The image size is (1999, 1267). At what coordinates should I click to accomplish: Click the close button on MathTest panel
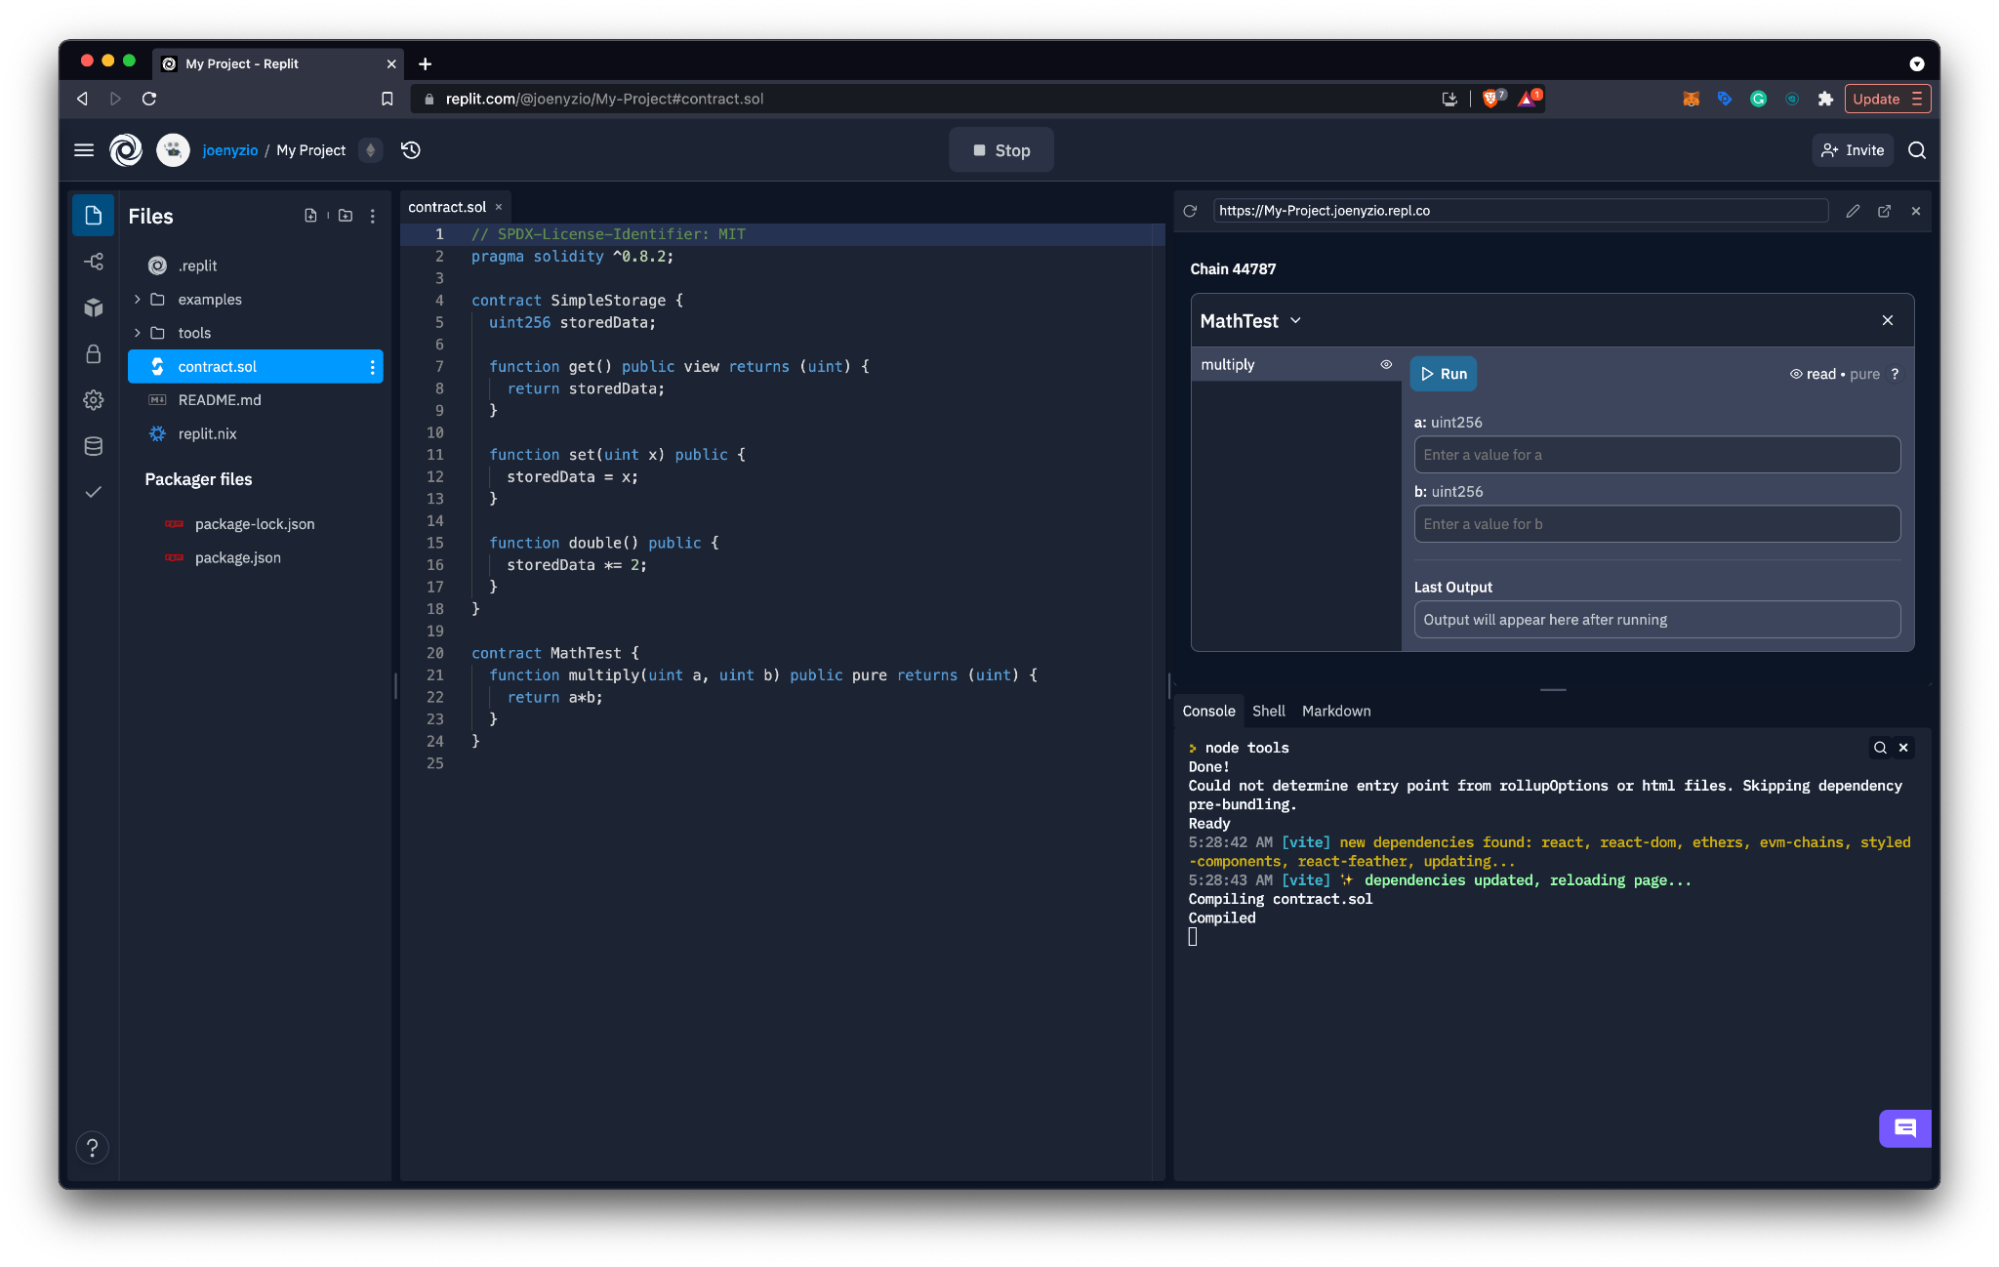tap(1888, 319)
